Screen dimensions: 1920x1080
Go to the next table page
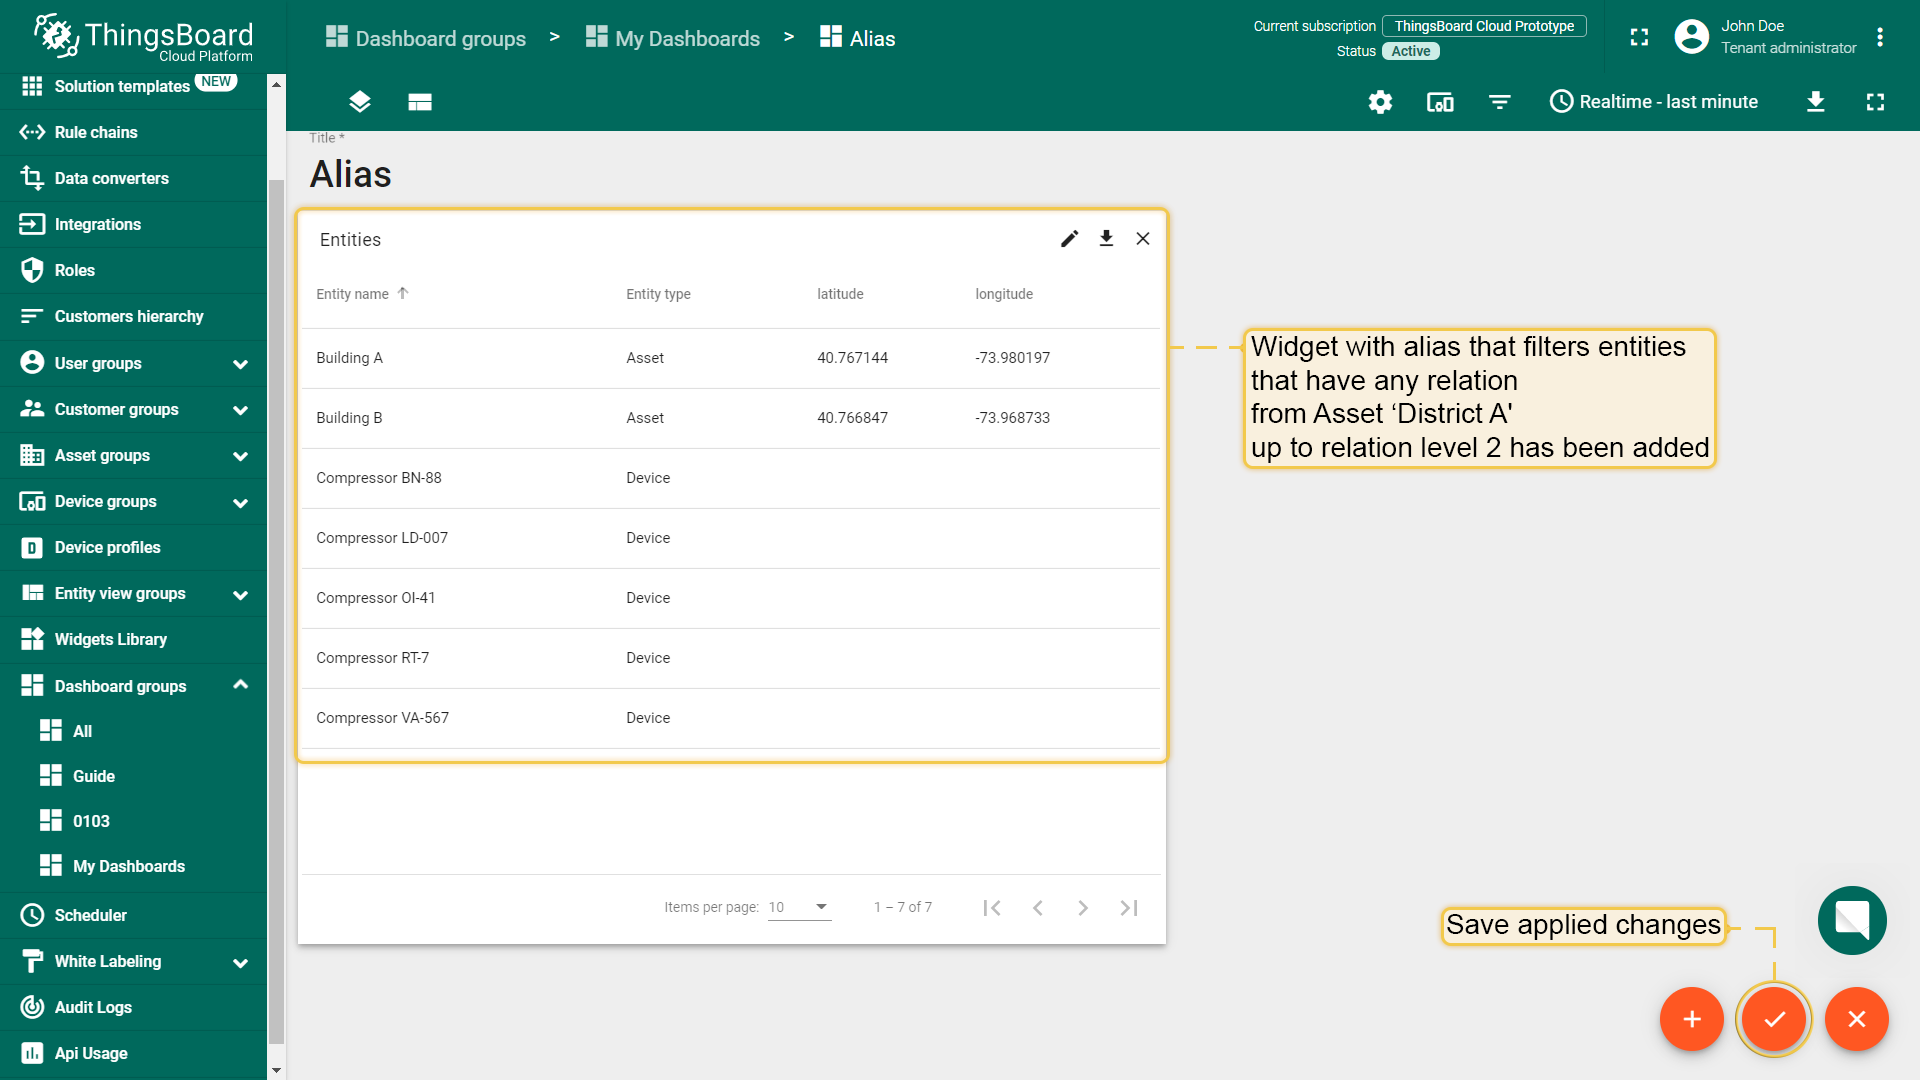(1083, 908)
